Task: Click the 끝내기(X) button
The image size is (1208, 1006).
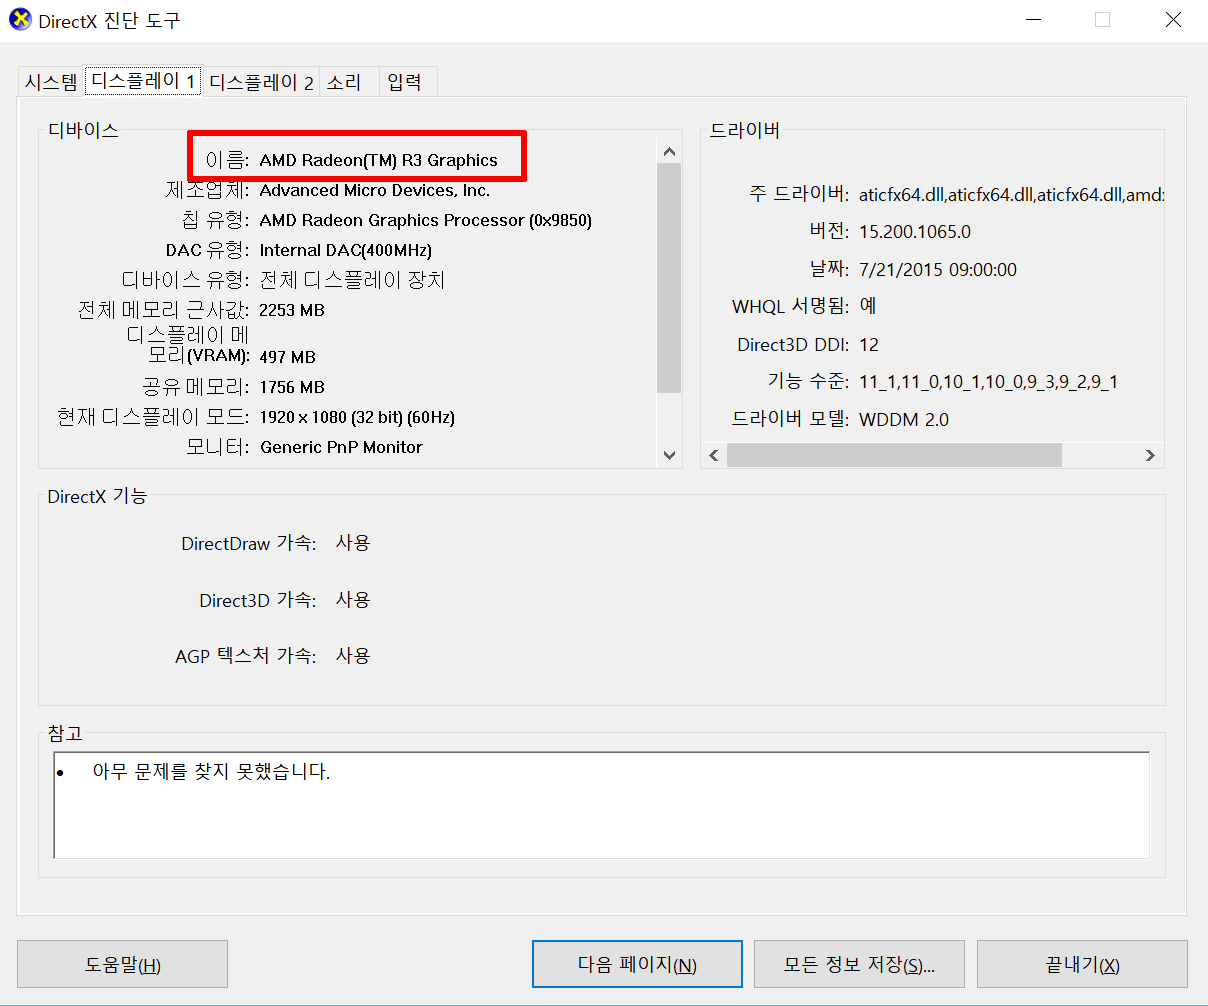Action: pyautogui.click(x=1082, y=964)
